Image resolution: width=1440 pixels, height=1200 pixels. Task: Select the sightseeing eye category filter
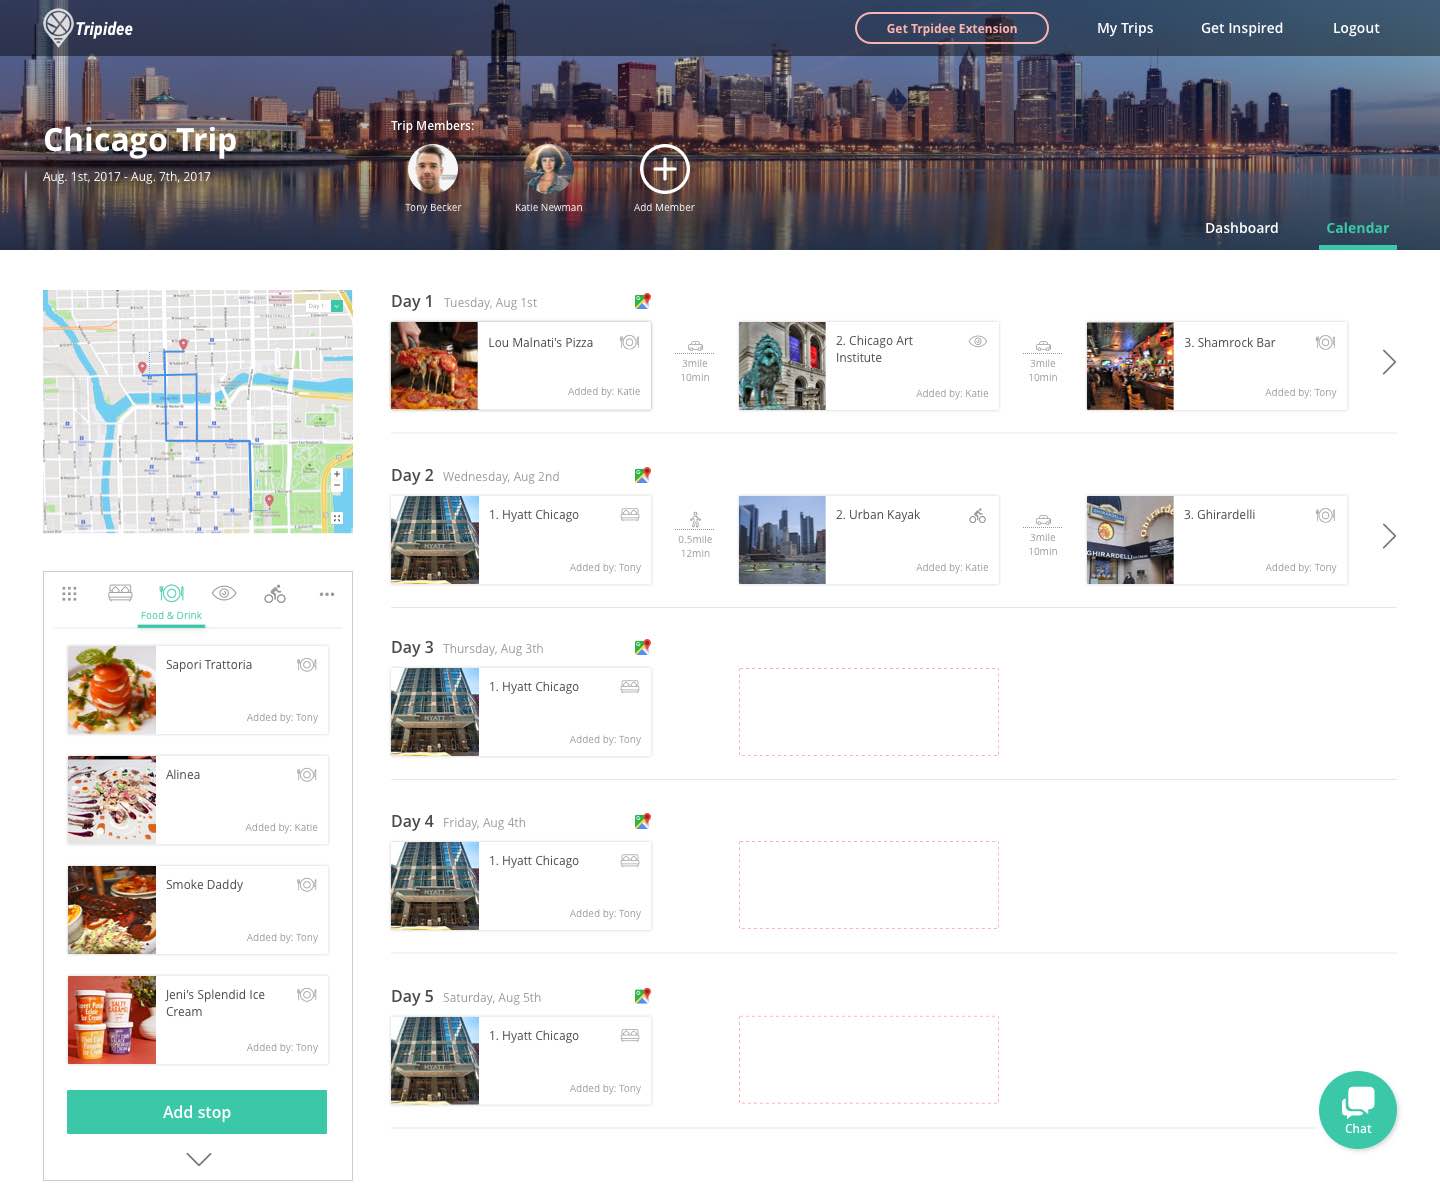224,593
